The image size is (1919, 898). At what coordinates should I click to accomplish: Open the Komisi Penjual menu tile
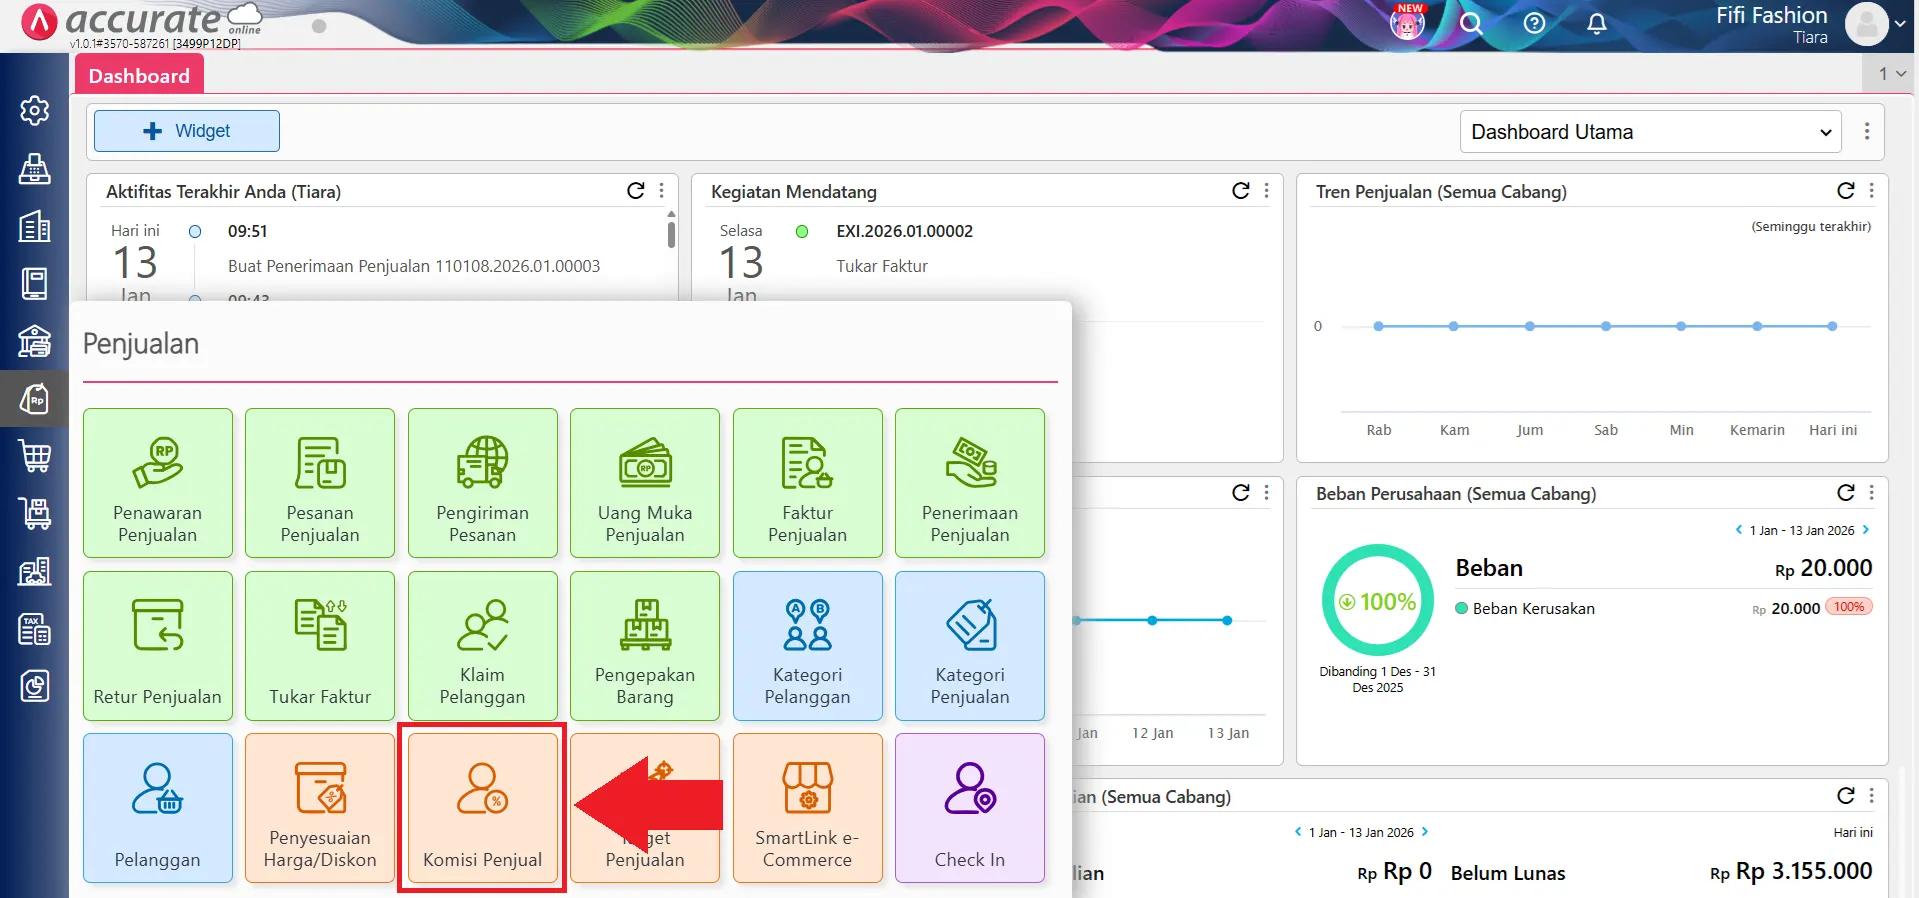(482, 808)
